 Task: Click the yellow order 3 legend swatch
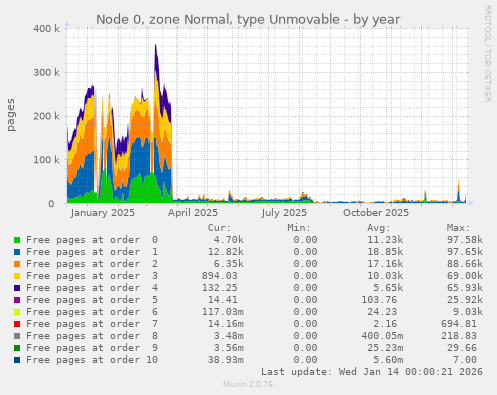[17, 276]
